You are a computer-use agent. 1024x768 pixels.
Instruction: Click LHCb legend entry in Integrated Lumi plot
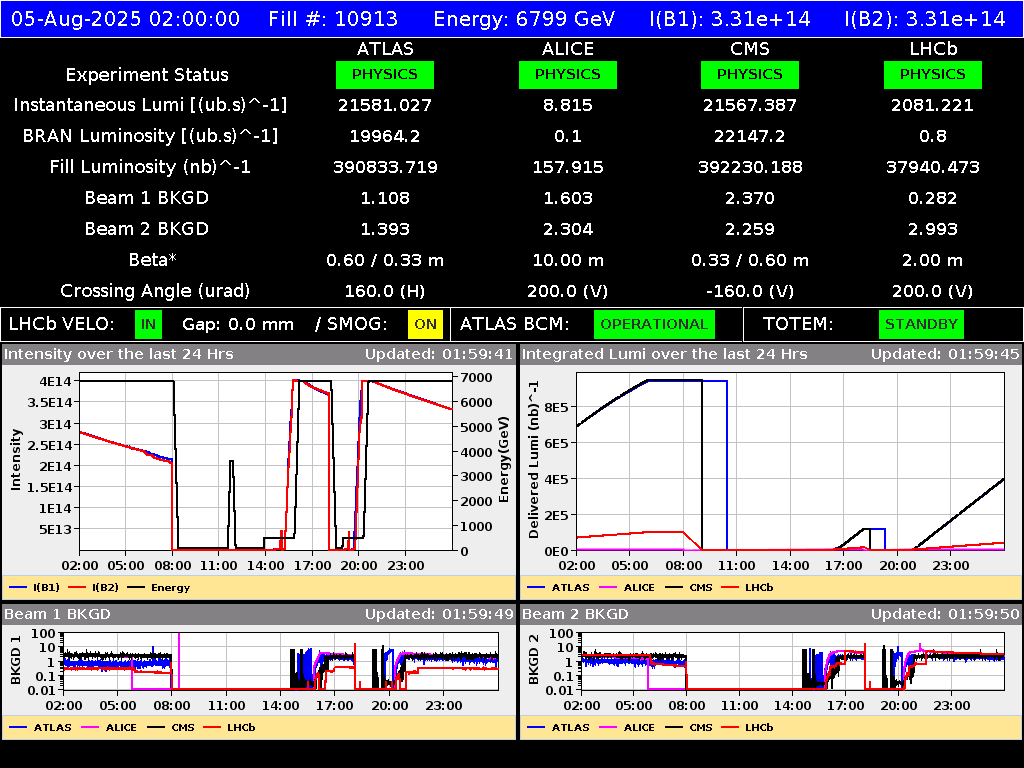tap(747, 587)
